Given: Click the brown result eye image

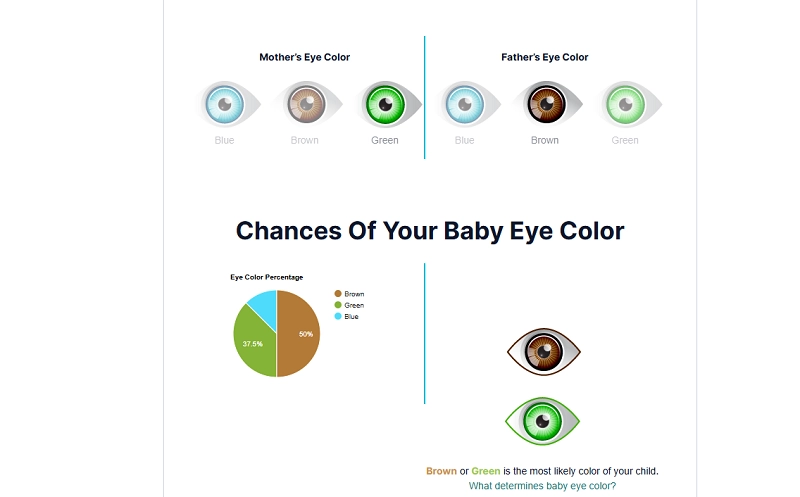Looking at the screenshot, I should [543, 351].
